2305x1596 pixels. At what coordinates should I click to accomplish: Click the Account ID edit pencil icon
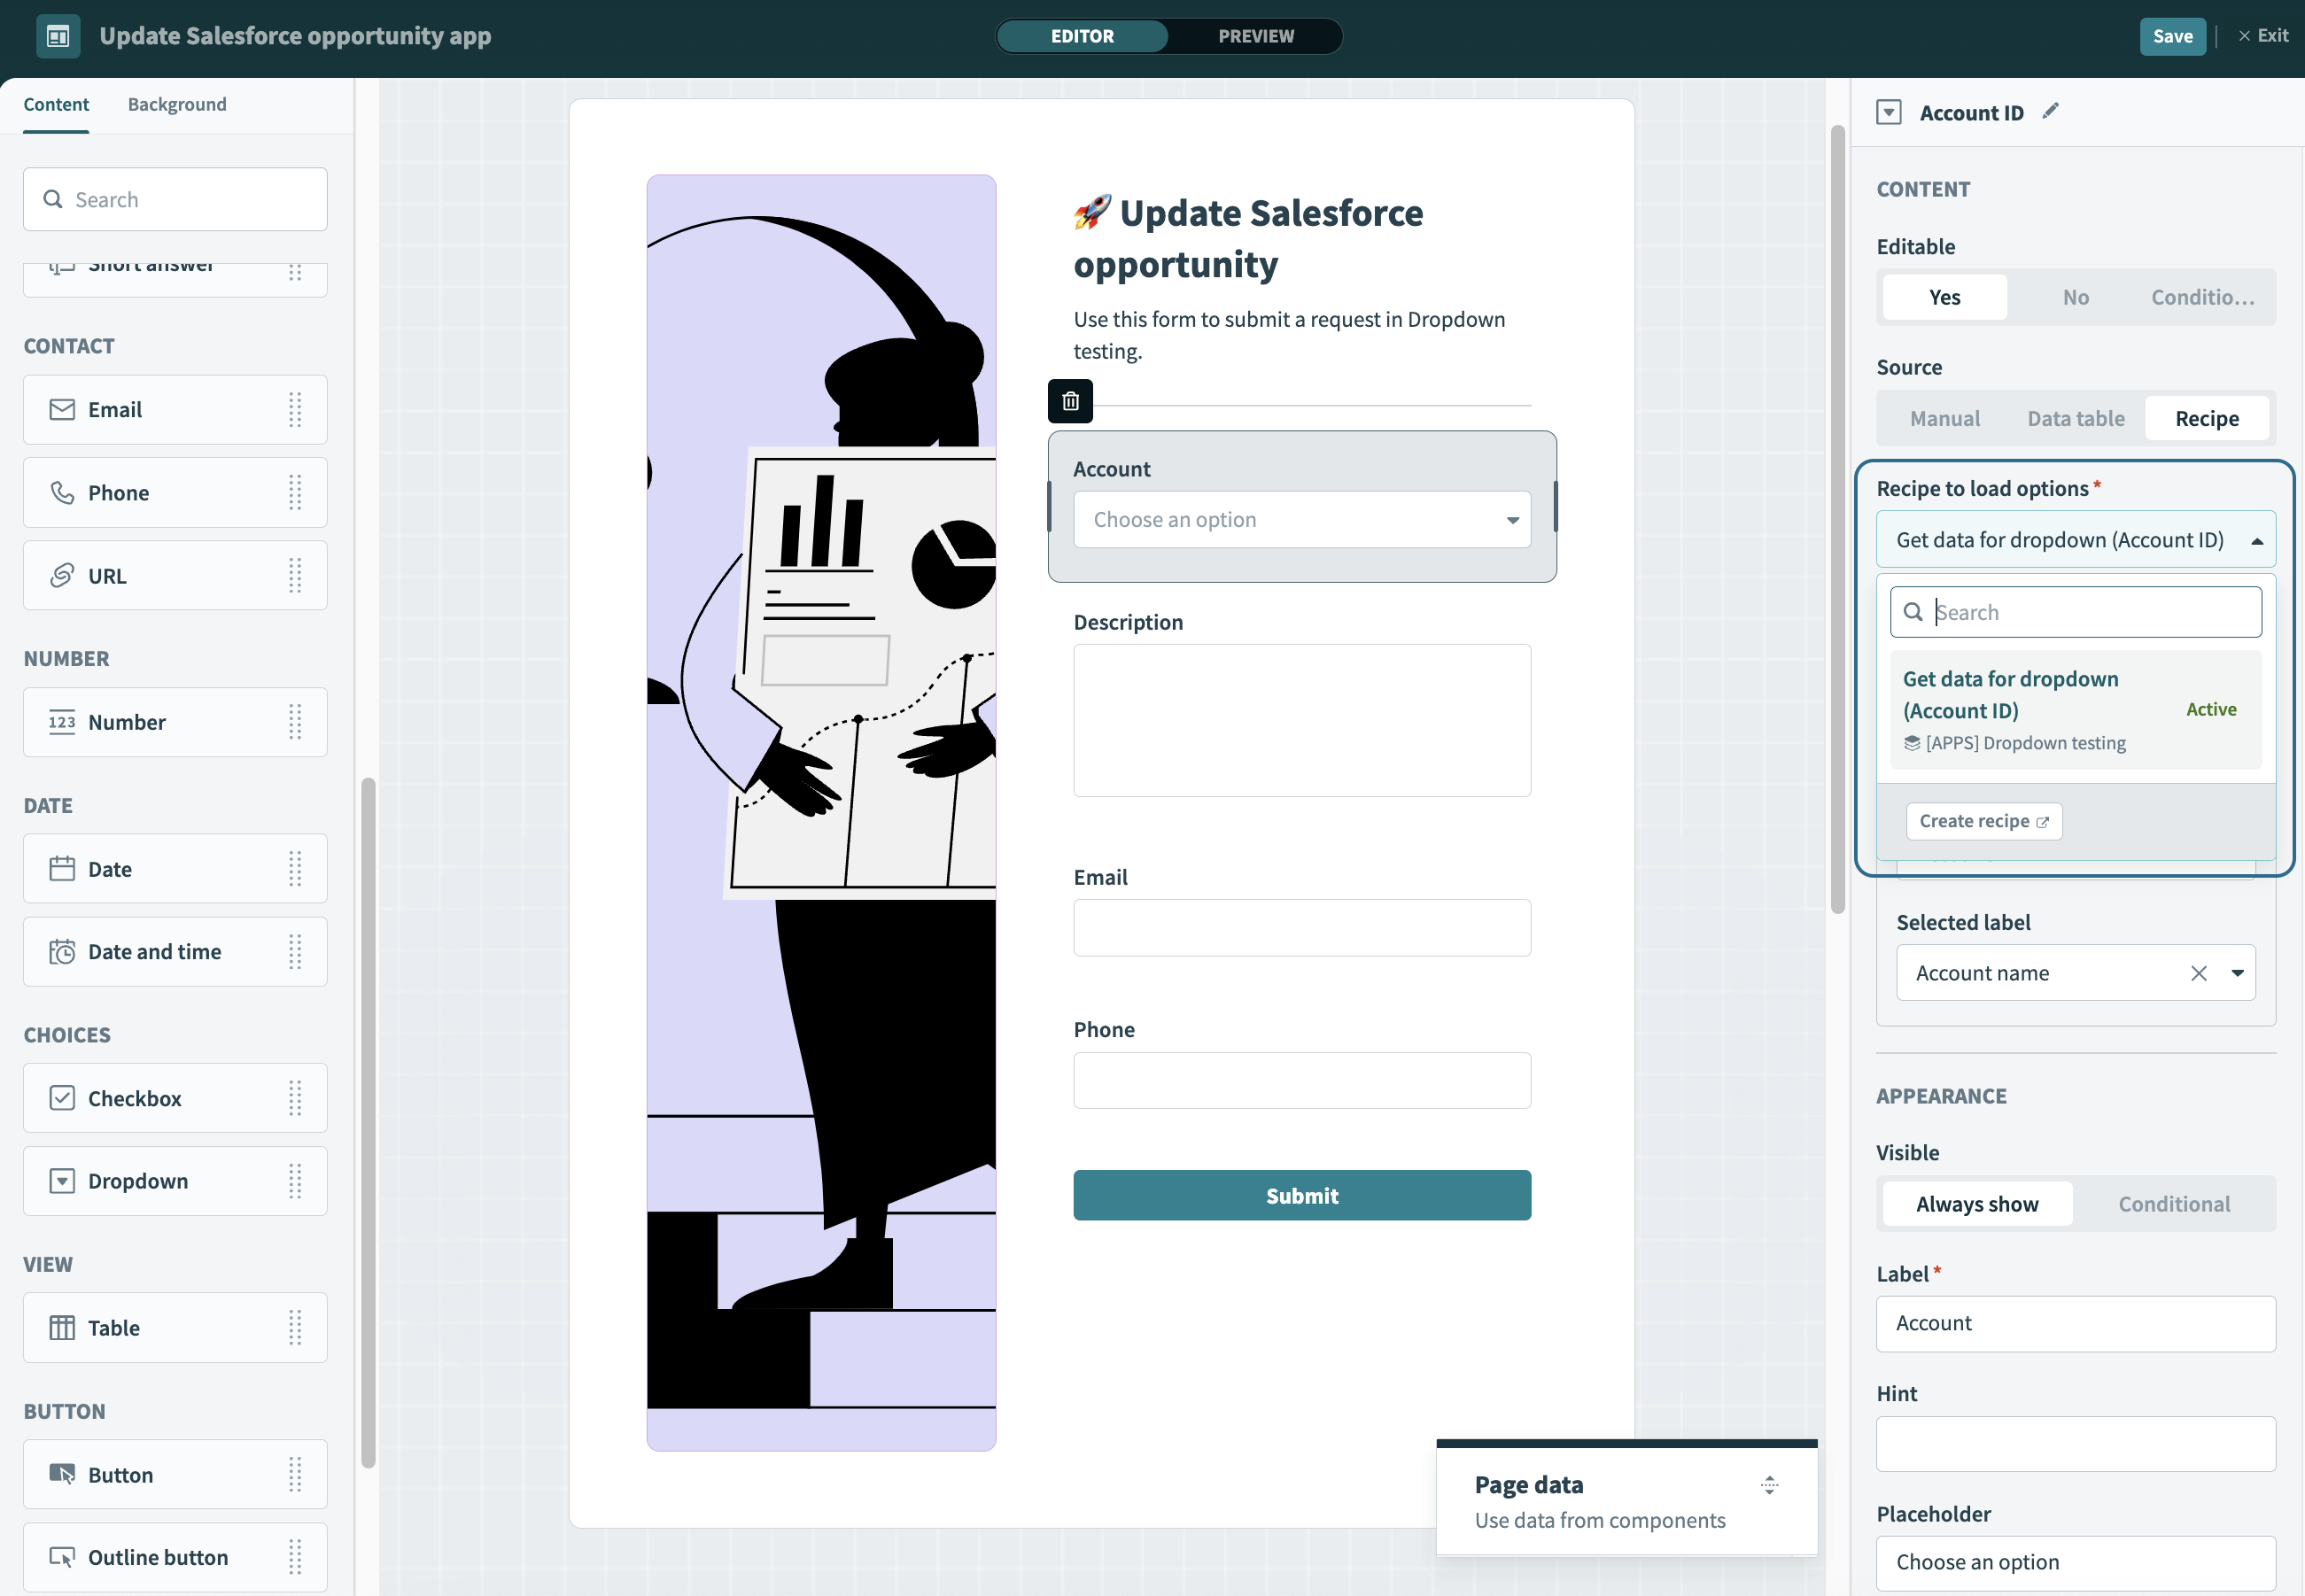pos(2051,111)
